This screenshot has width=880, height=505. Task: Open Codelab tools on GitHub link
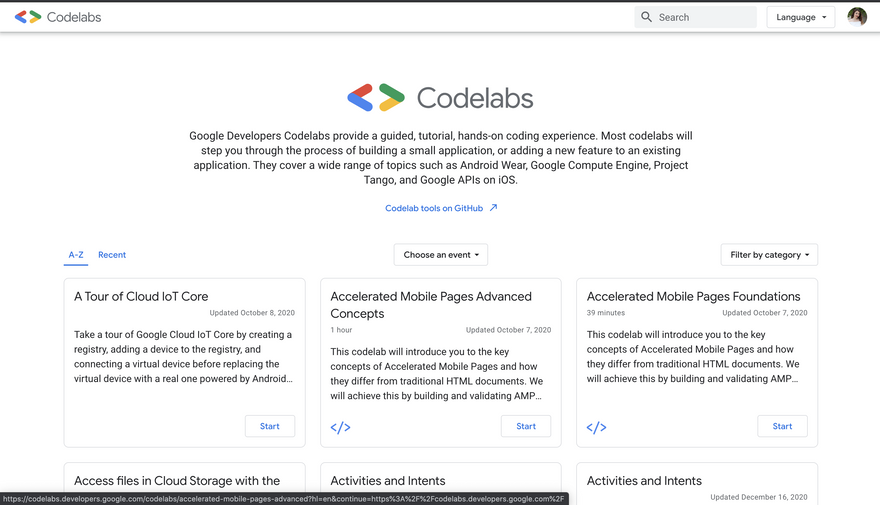(434, 208)
